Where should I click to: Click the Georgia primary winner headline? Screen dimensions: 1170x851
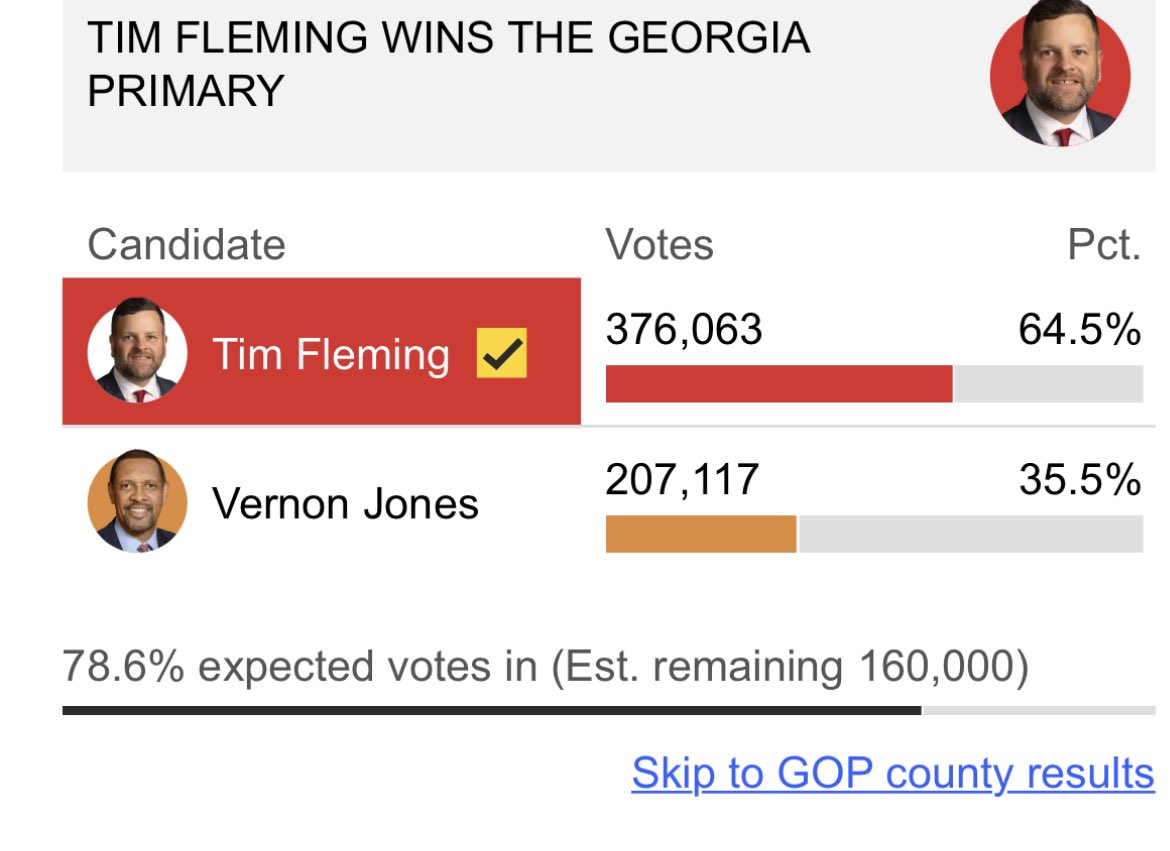[x=448, y=64]
